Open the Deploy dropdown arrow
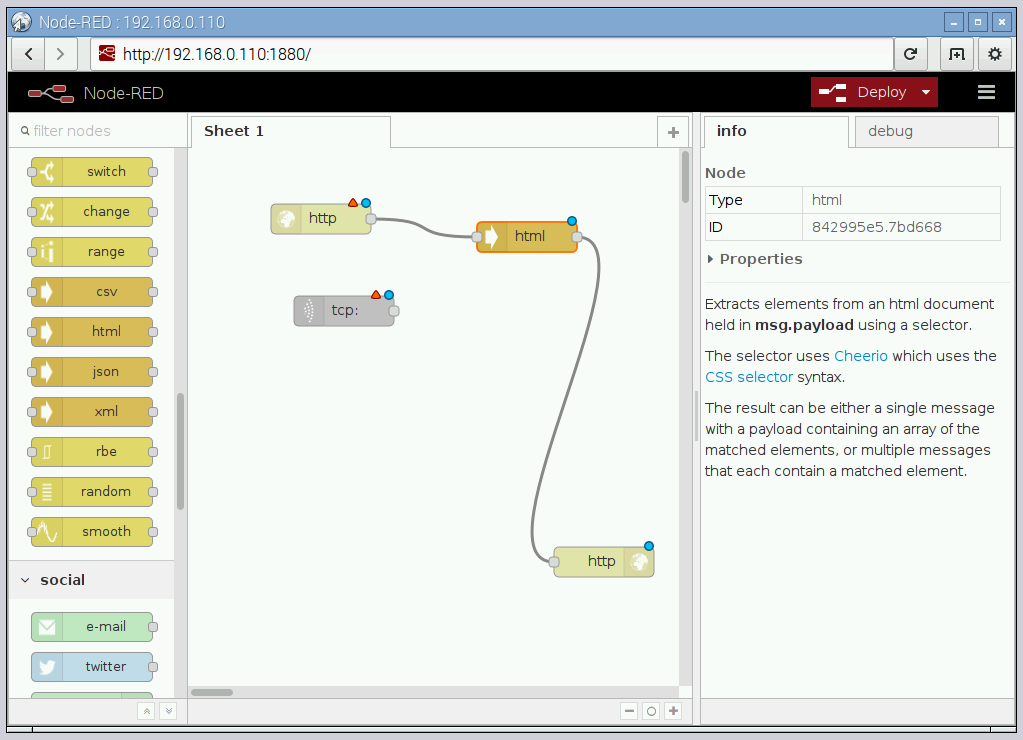The height and width of the screenshot is (740, 1023). click(x=926, y=92)
